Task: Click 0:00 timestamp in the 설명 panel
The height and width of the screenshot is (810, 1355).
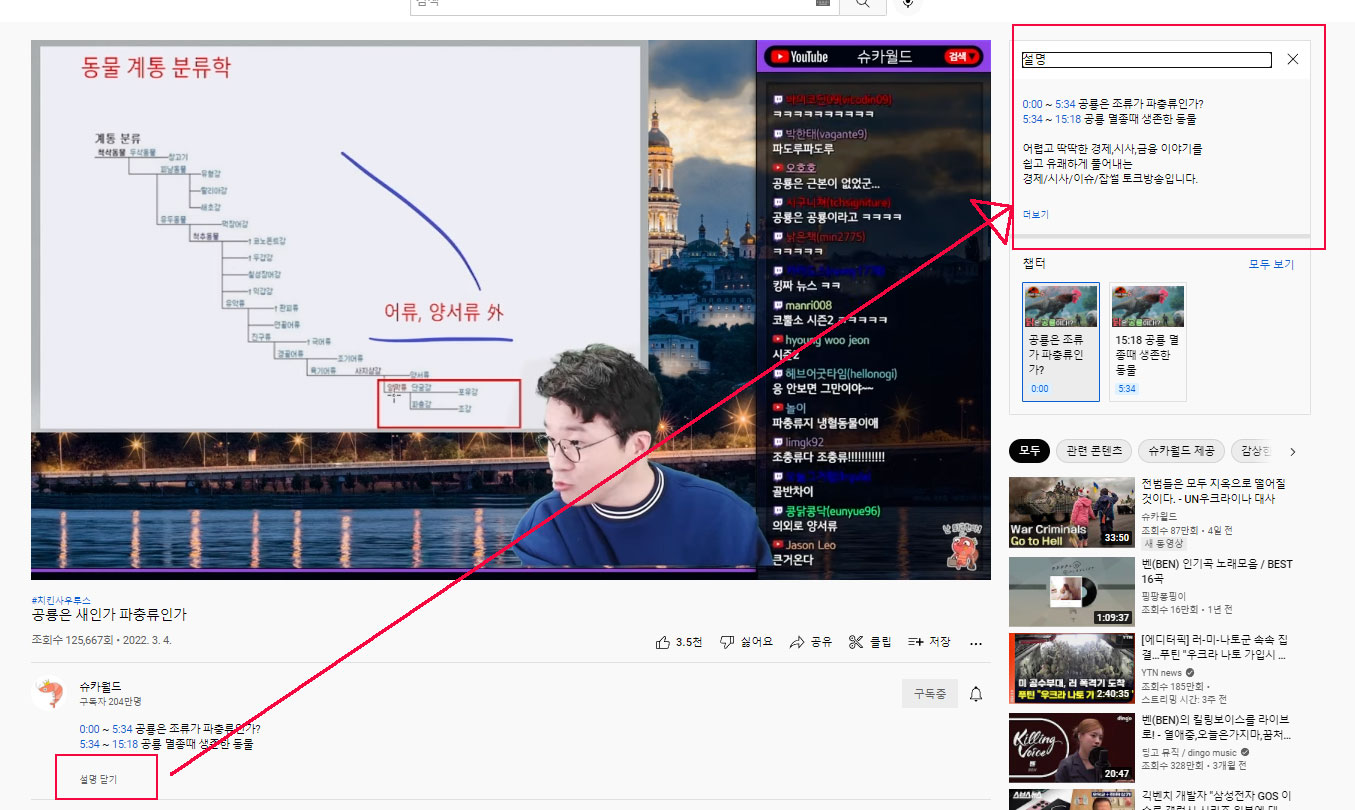Action: coord(1032,104)
